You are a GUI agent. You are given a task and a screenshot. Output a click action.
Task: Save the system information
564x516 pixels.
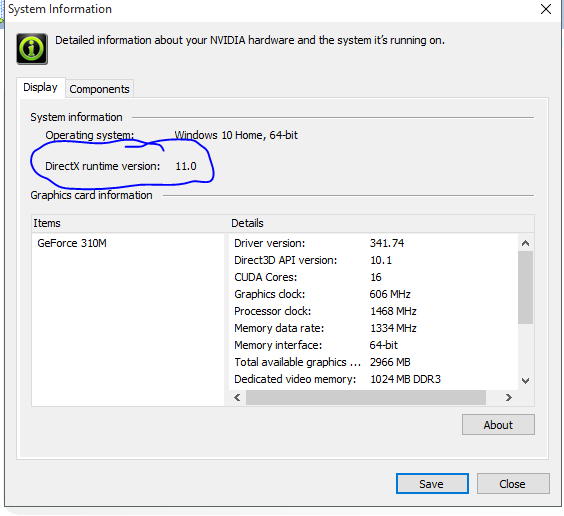point(432,484)
